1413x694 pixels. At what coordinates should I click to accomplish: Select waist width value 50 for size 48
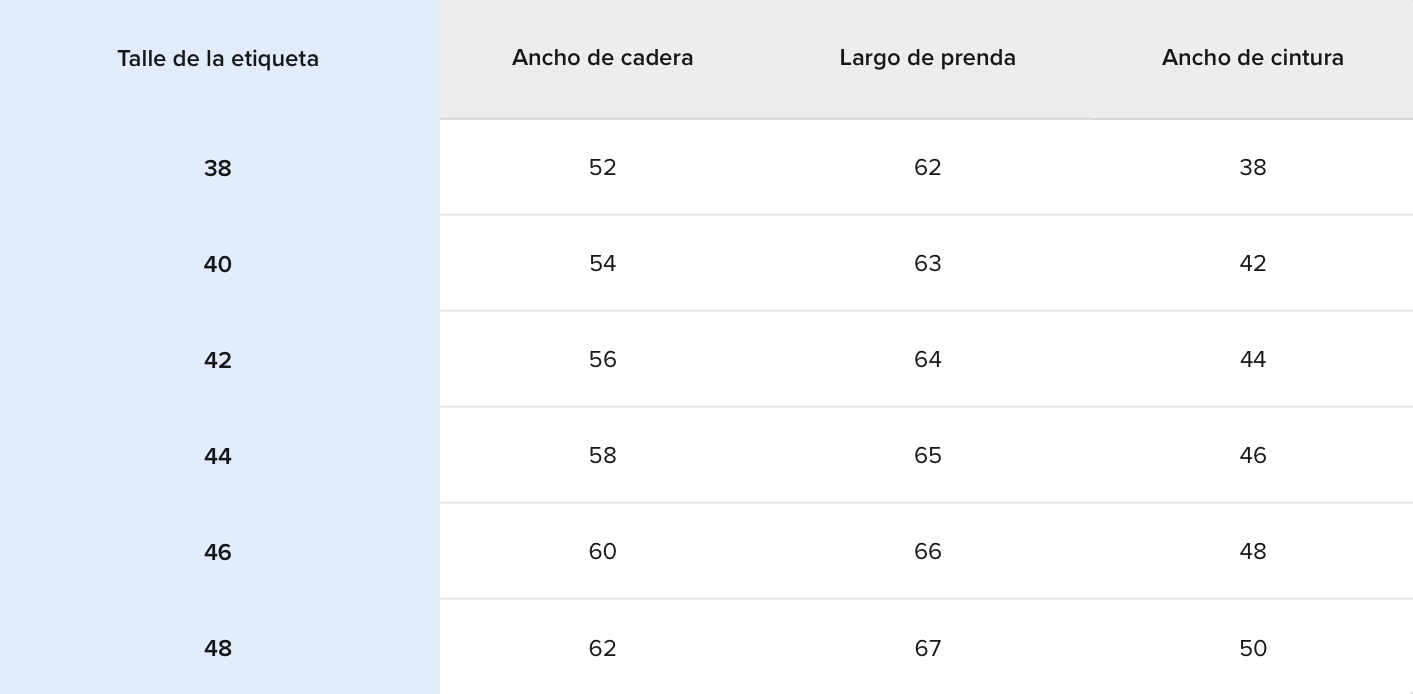[1252, 648]
